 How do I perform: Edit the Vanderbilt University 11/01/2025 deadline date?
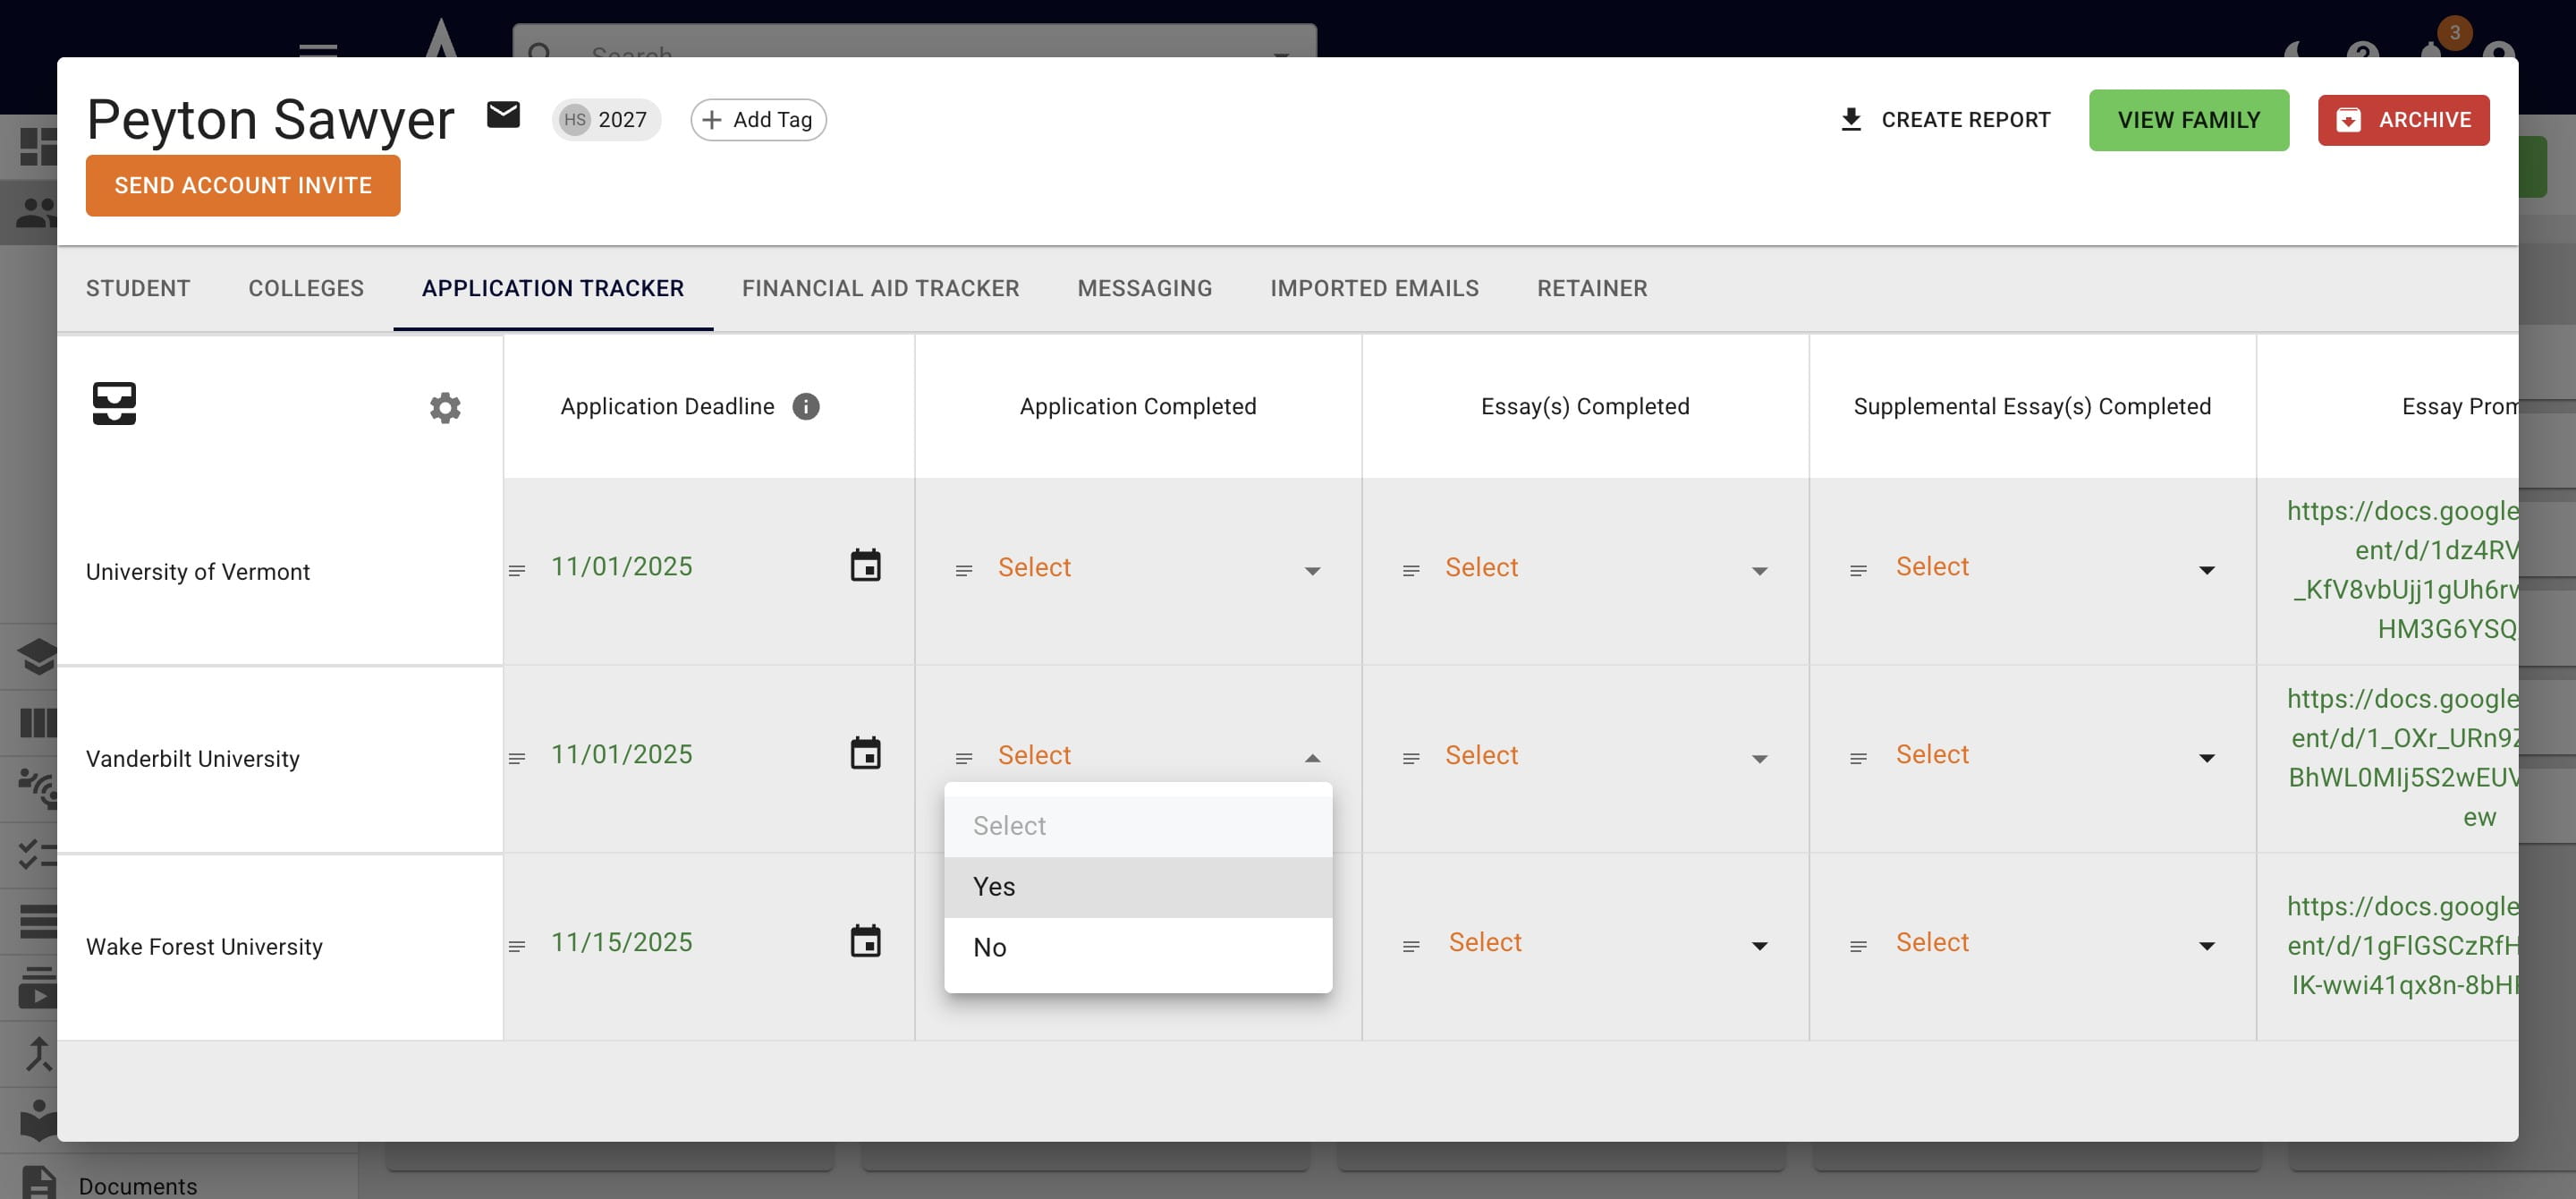click(x=621, y=754)
